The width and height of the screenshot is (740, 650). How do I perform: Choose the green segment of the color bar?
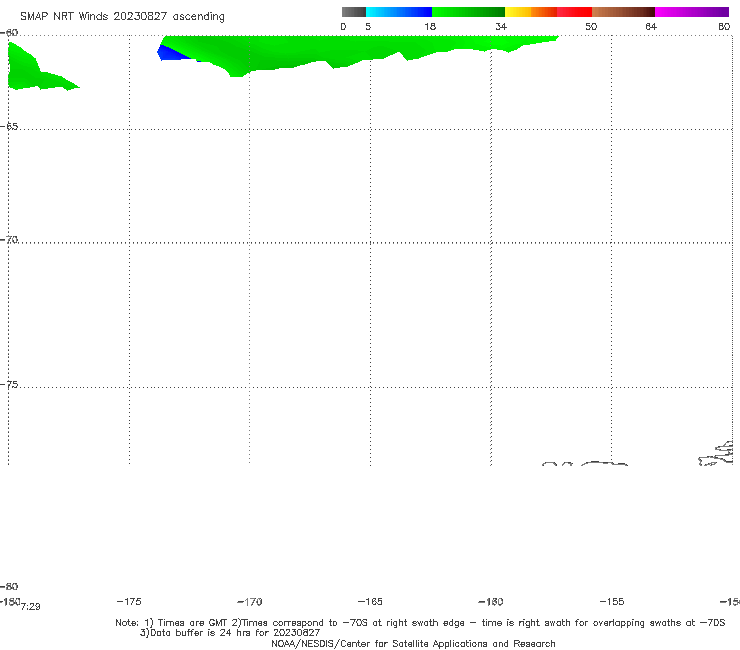click(468, 12)
